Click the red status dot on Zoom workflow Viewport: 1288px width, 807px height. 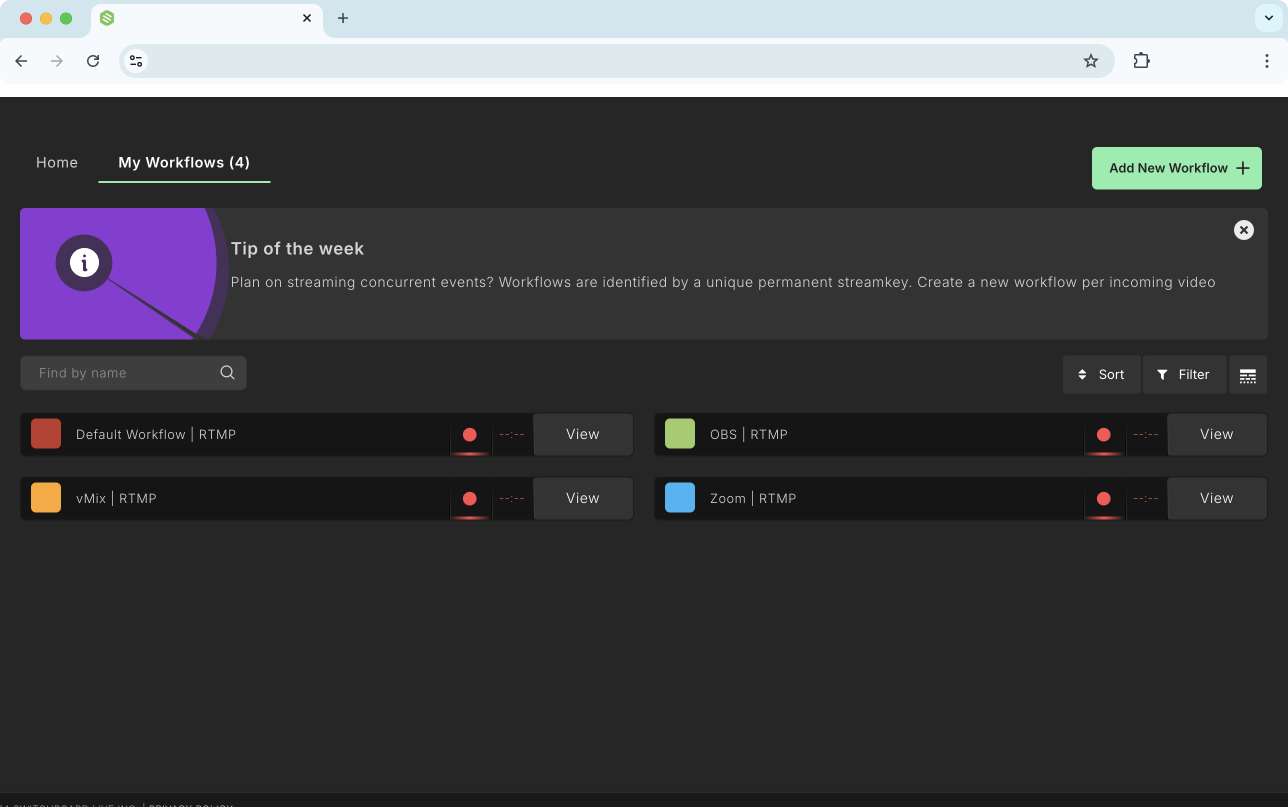[1104, 498]
